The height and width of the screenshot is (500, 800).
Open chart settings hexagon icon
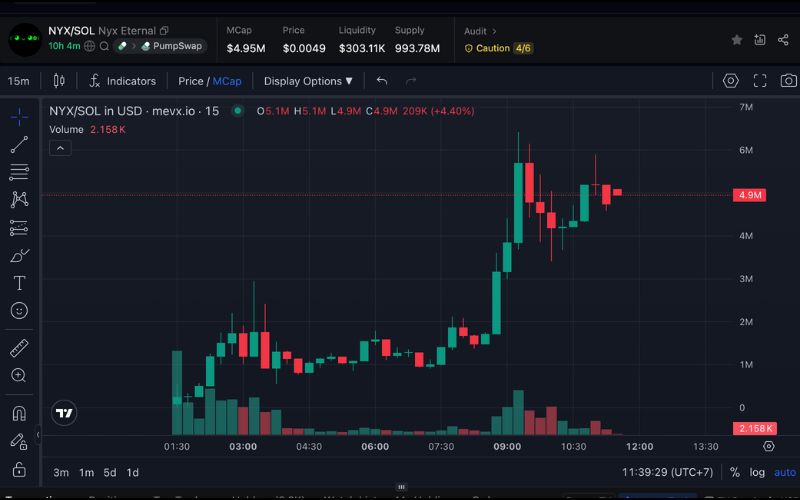731,81
